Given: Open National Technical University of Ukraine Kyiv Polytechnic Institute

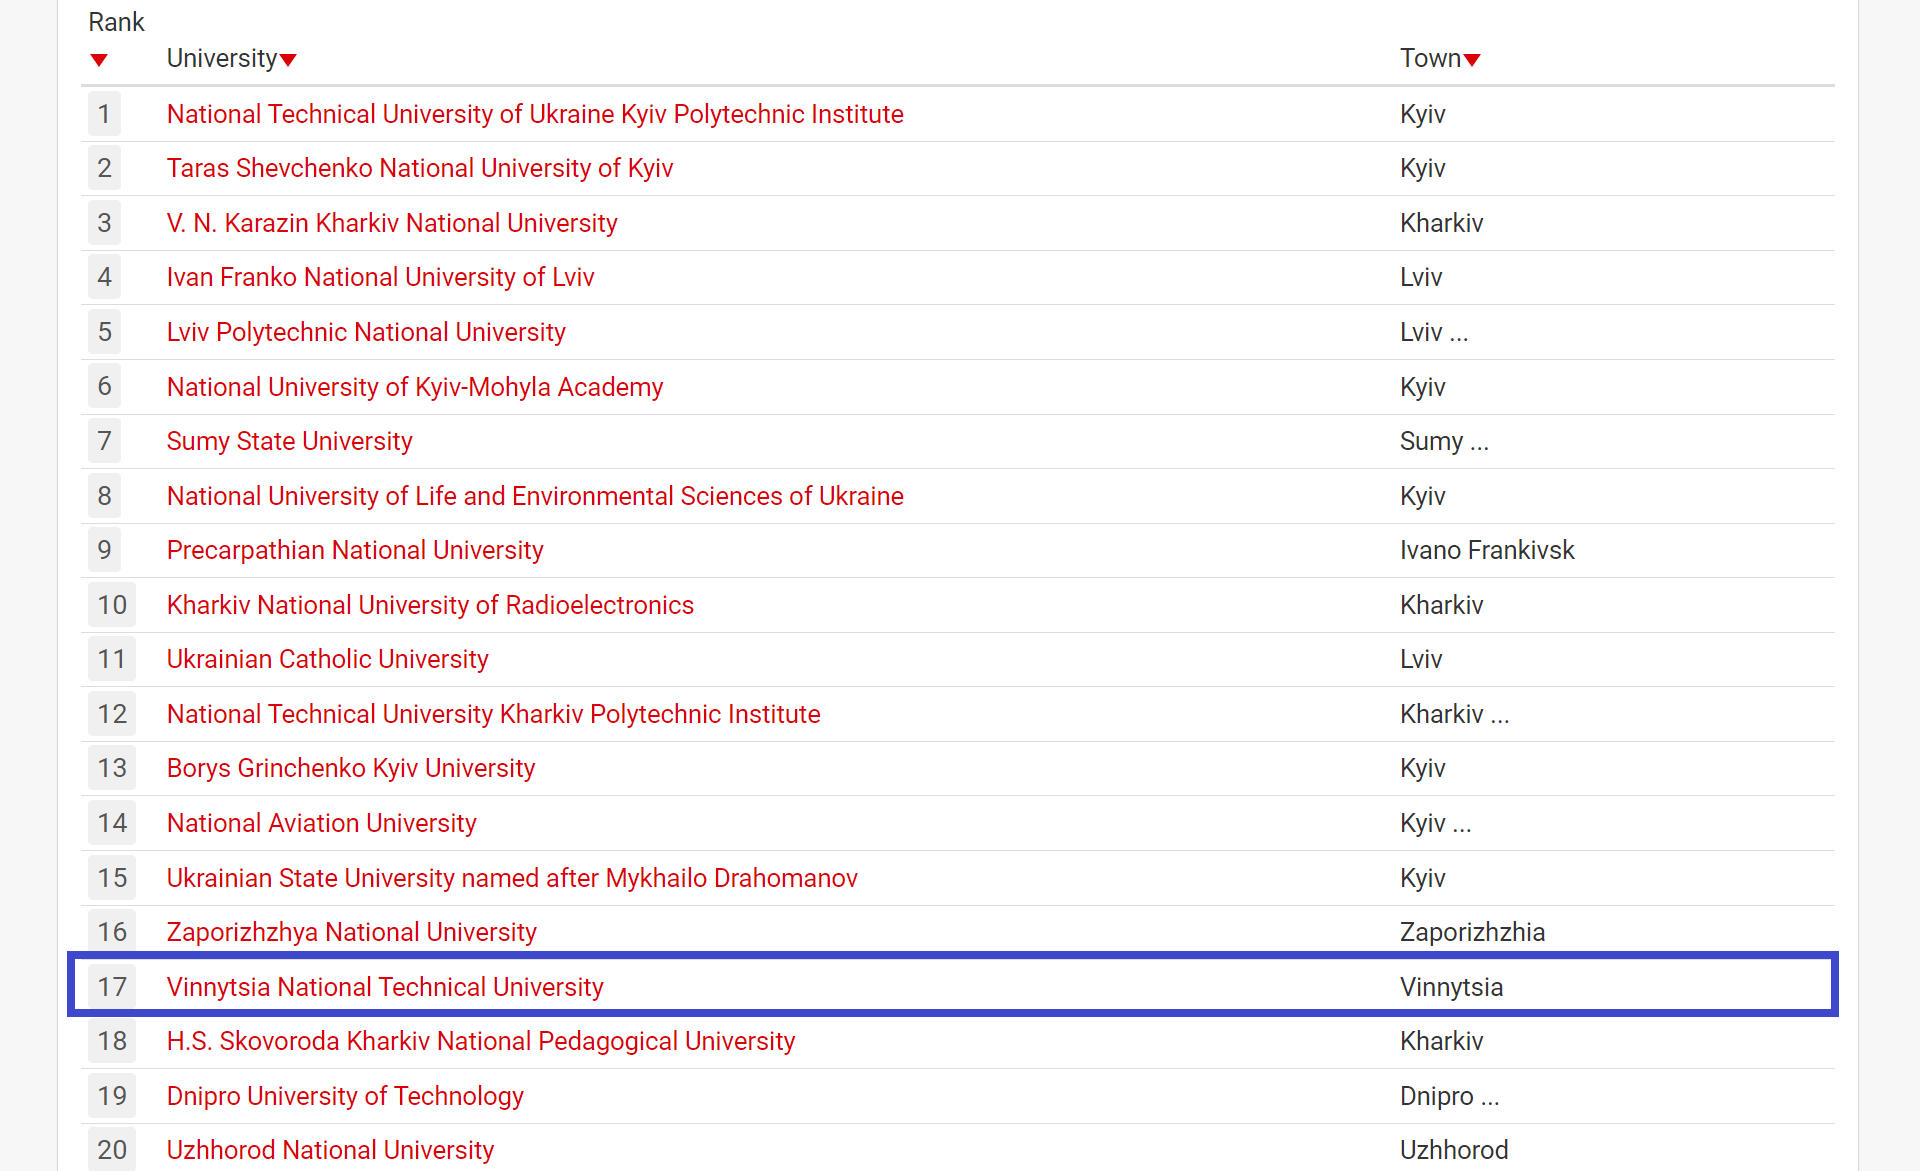Looking at the screenshot, I should pyautogui.click(x=535, y=114).
